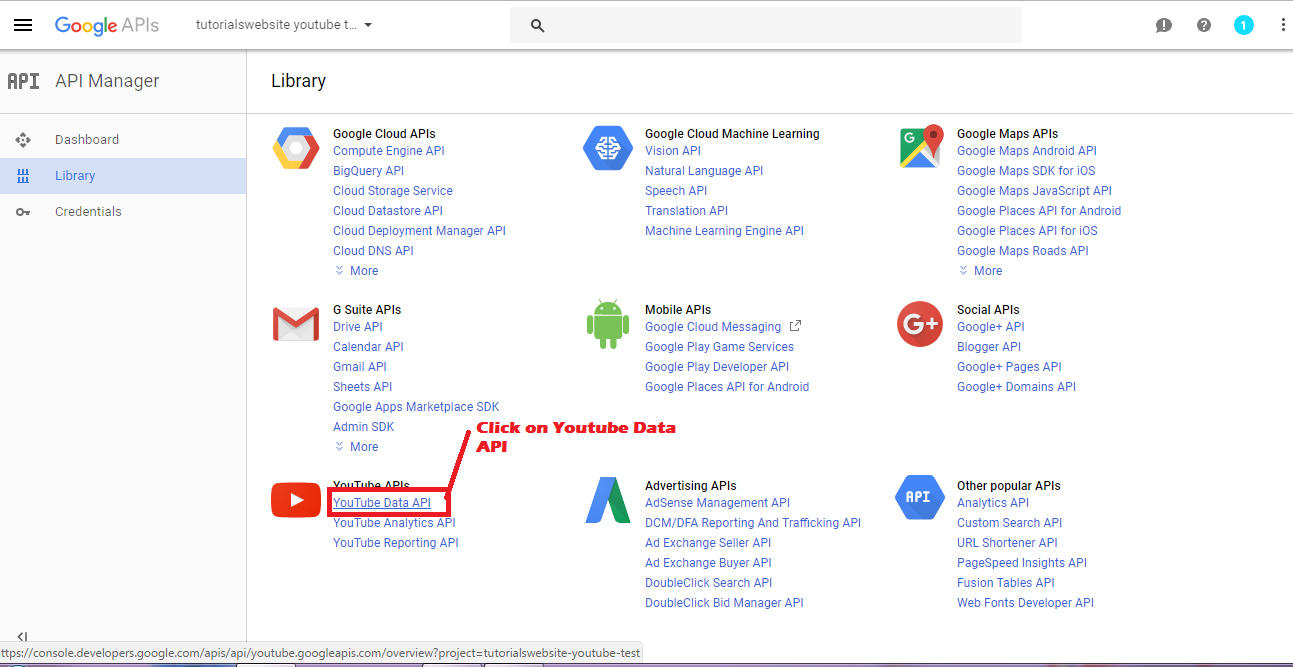Open the Translation API link

click(687, 211)
